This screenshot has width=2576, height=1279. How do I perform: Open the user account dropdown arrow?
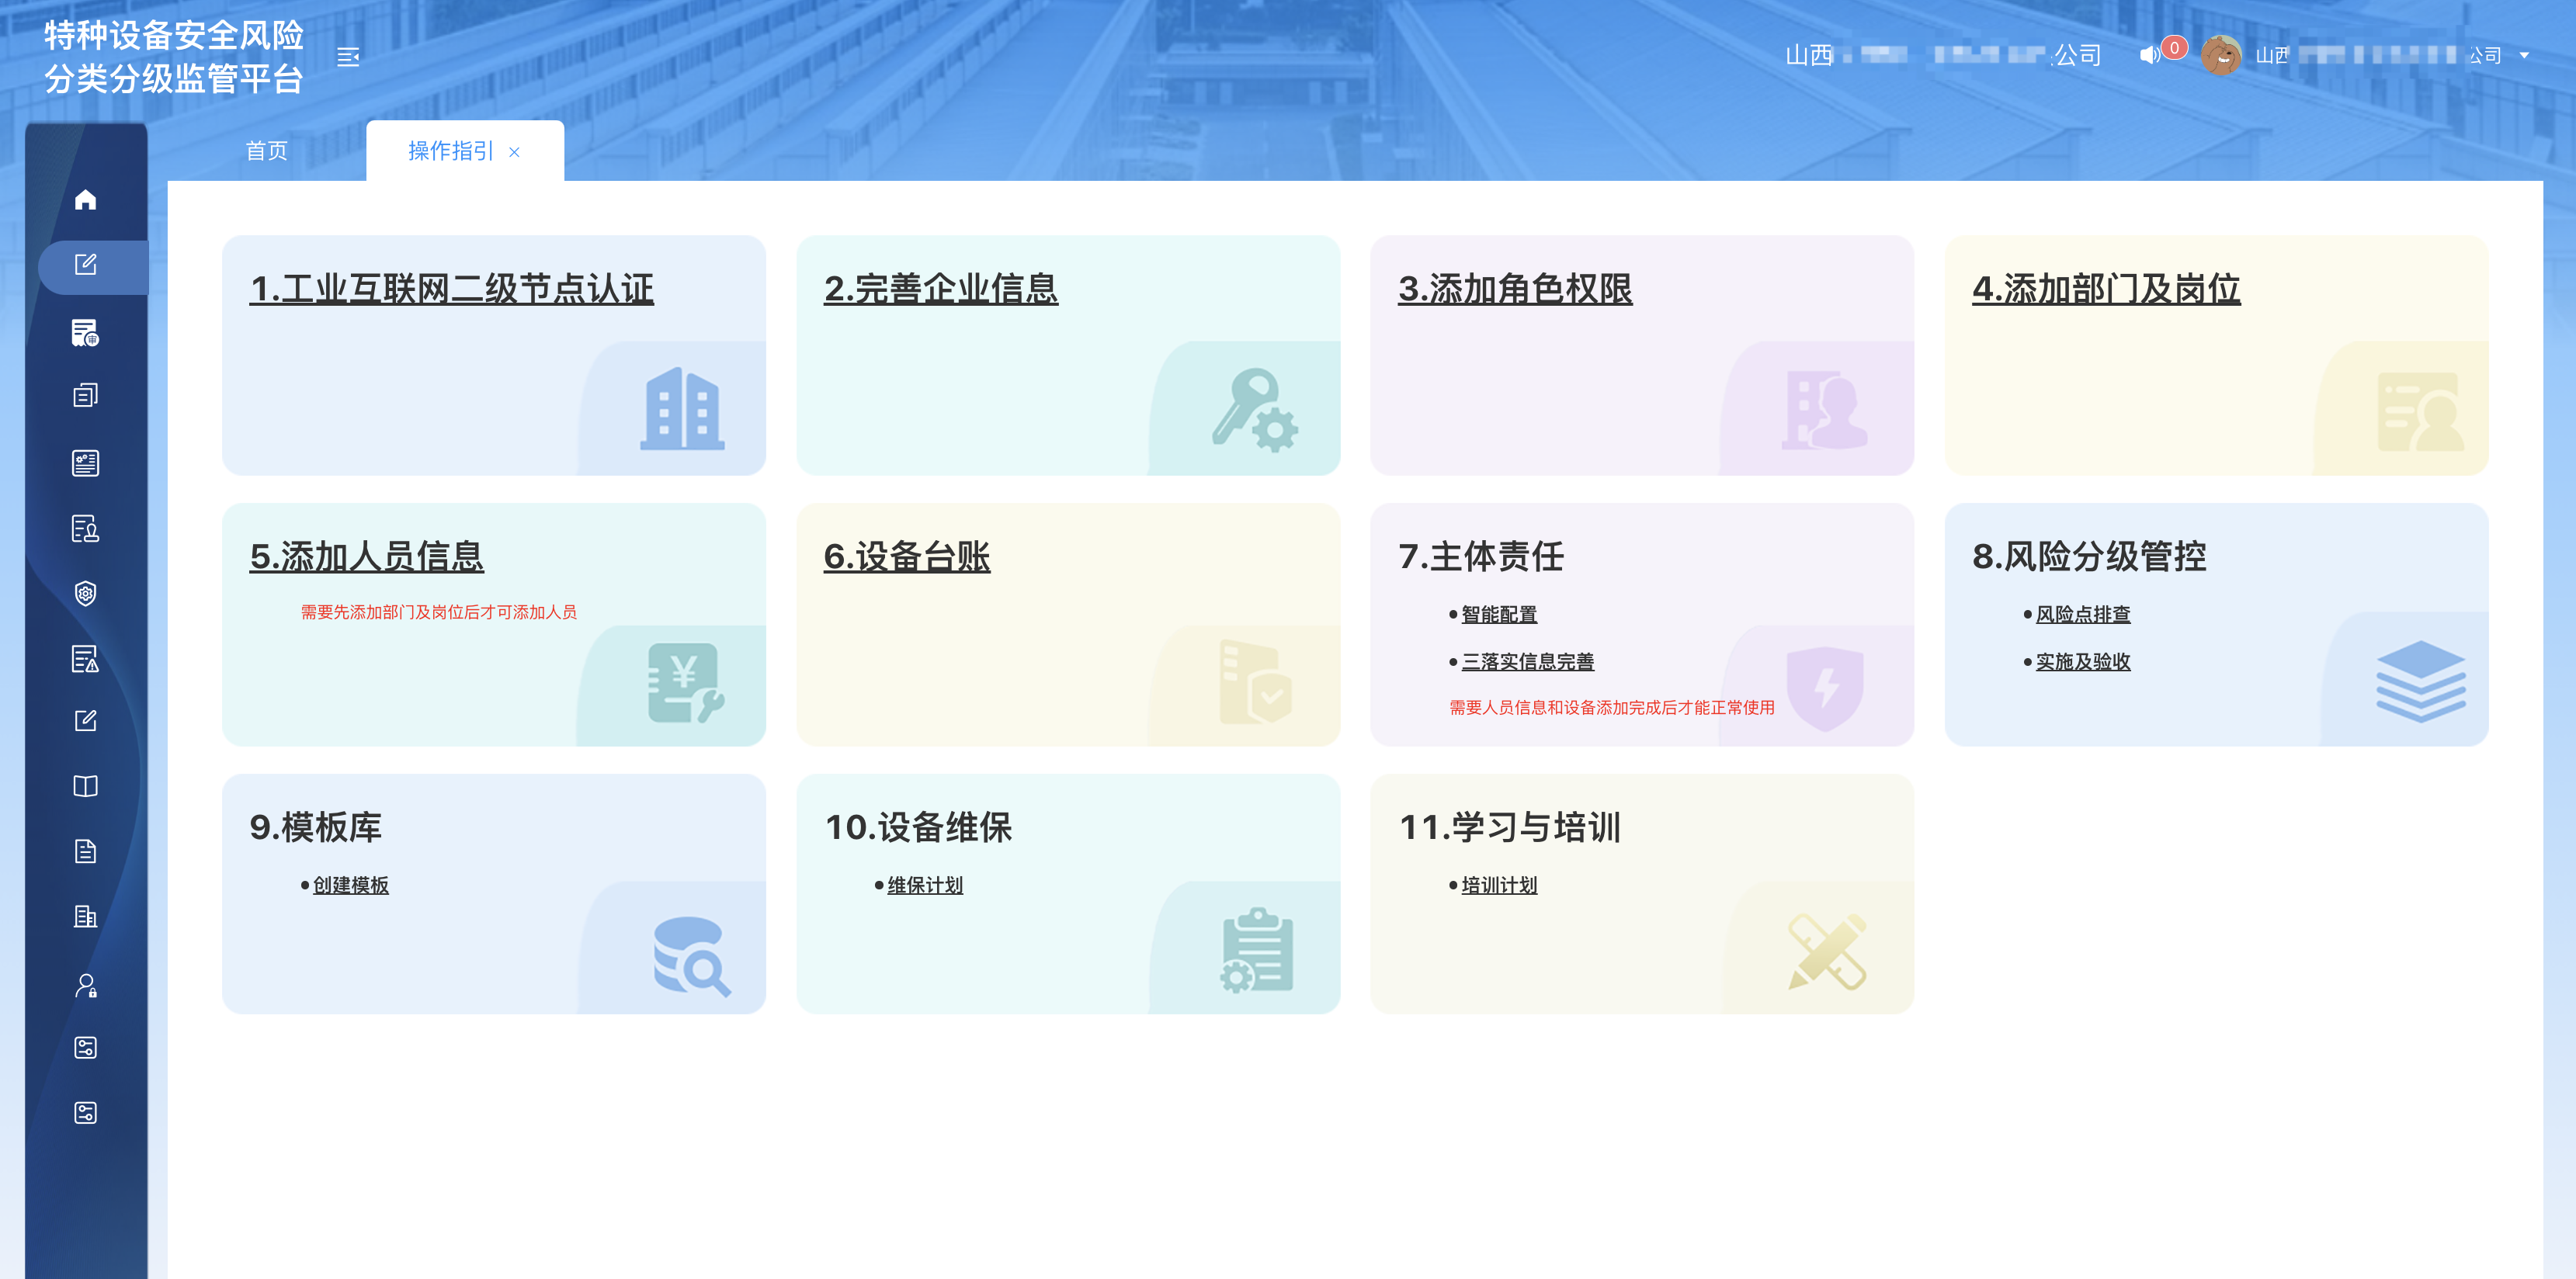pos(2524,56)
